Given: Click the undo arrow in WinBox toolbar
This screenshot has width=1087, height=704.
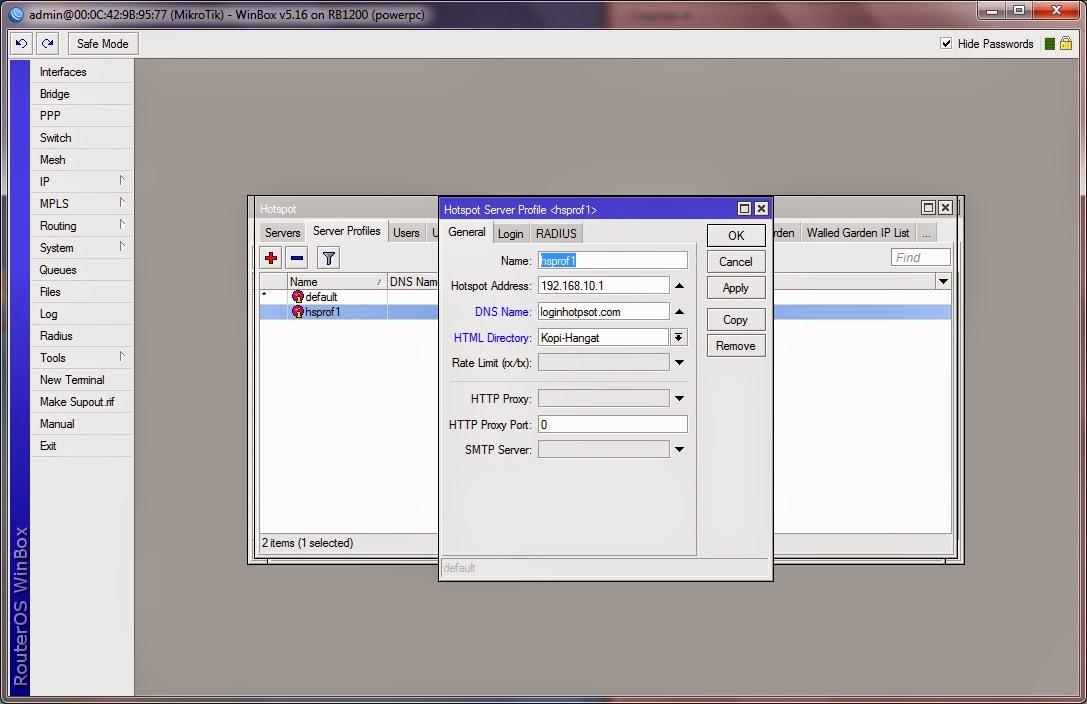Looking at the screenshot, I should pos(21,44).
